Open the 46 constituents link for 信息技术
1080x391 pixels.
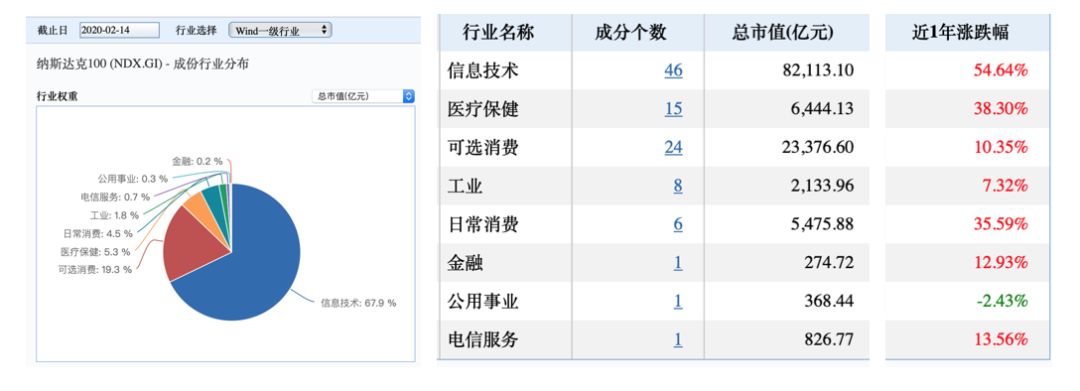point(673,70)
